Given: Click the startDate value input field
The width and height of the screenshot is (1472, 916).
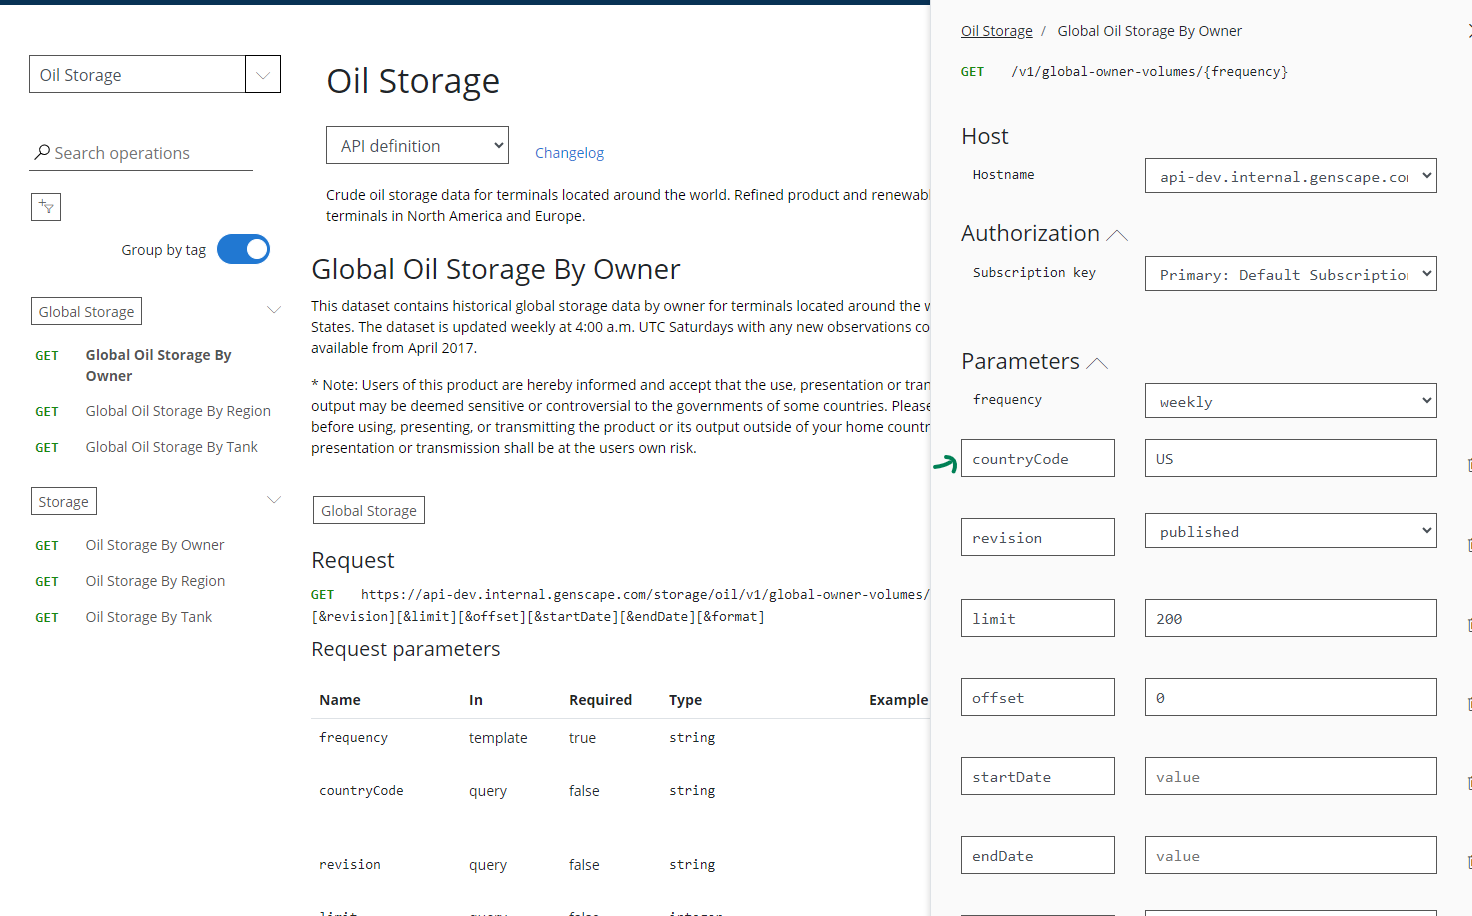Looking at the screenshot, I should [1290, 776].
